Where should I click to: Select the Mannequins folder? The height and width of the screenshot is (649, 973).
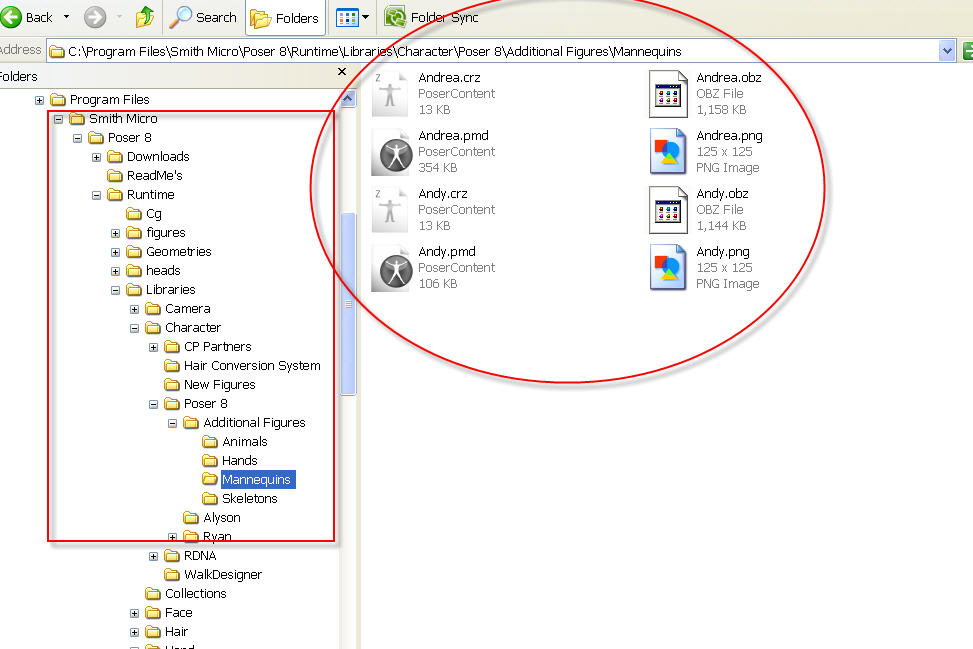click(256, 480)
